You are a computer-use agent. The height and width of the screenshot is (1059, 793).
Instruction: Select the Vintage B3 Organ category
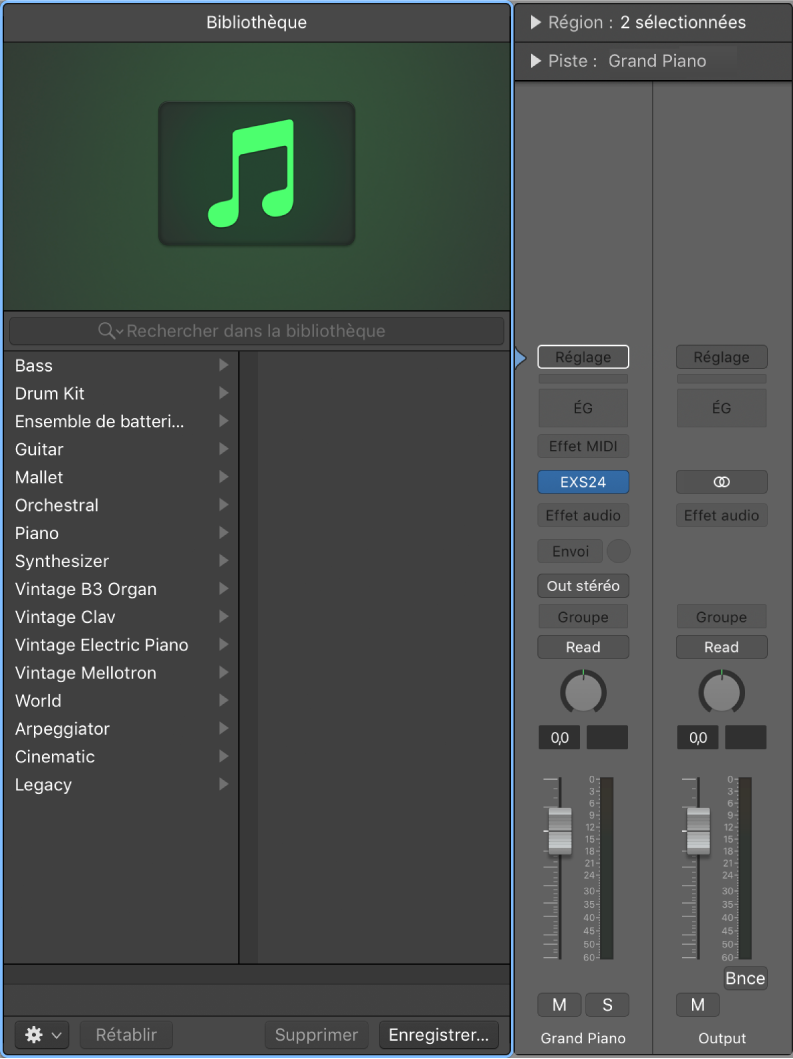85,589
